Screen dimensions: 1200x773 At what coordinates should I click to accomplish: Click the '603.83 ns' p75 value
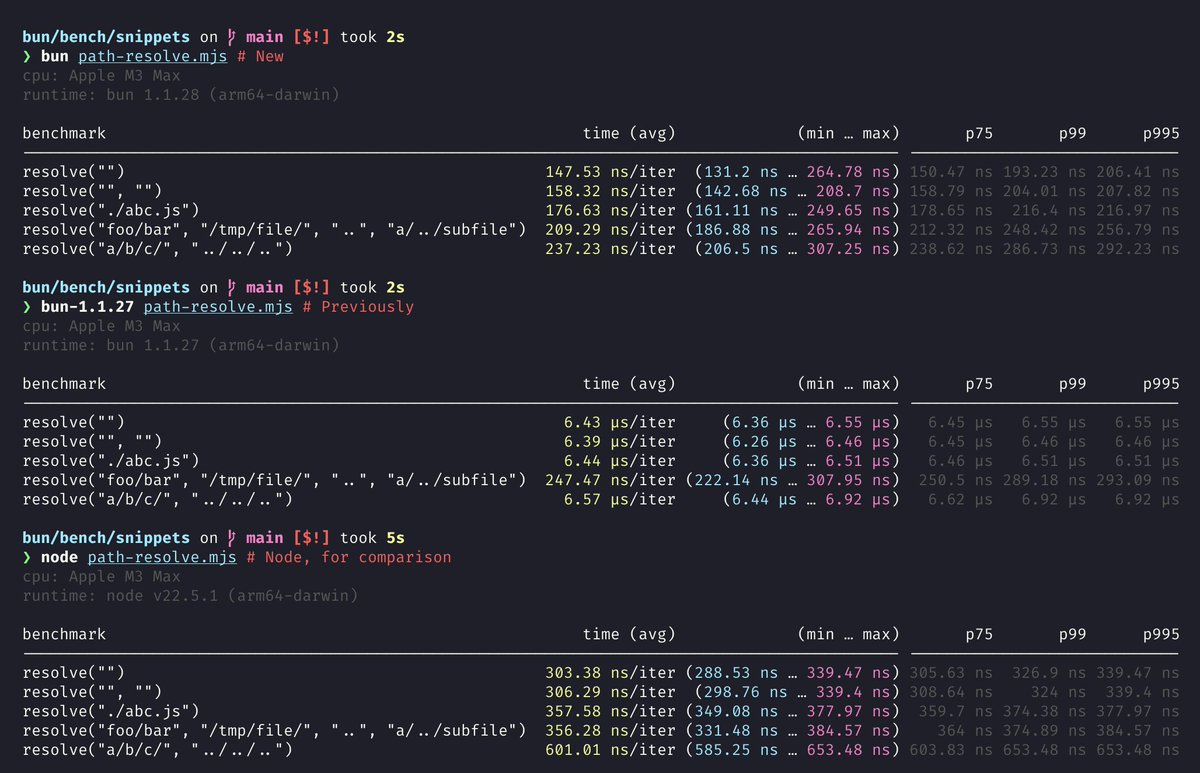pyautogui.click(x=951, y=749)
